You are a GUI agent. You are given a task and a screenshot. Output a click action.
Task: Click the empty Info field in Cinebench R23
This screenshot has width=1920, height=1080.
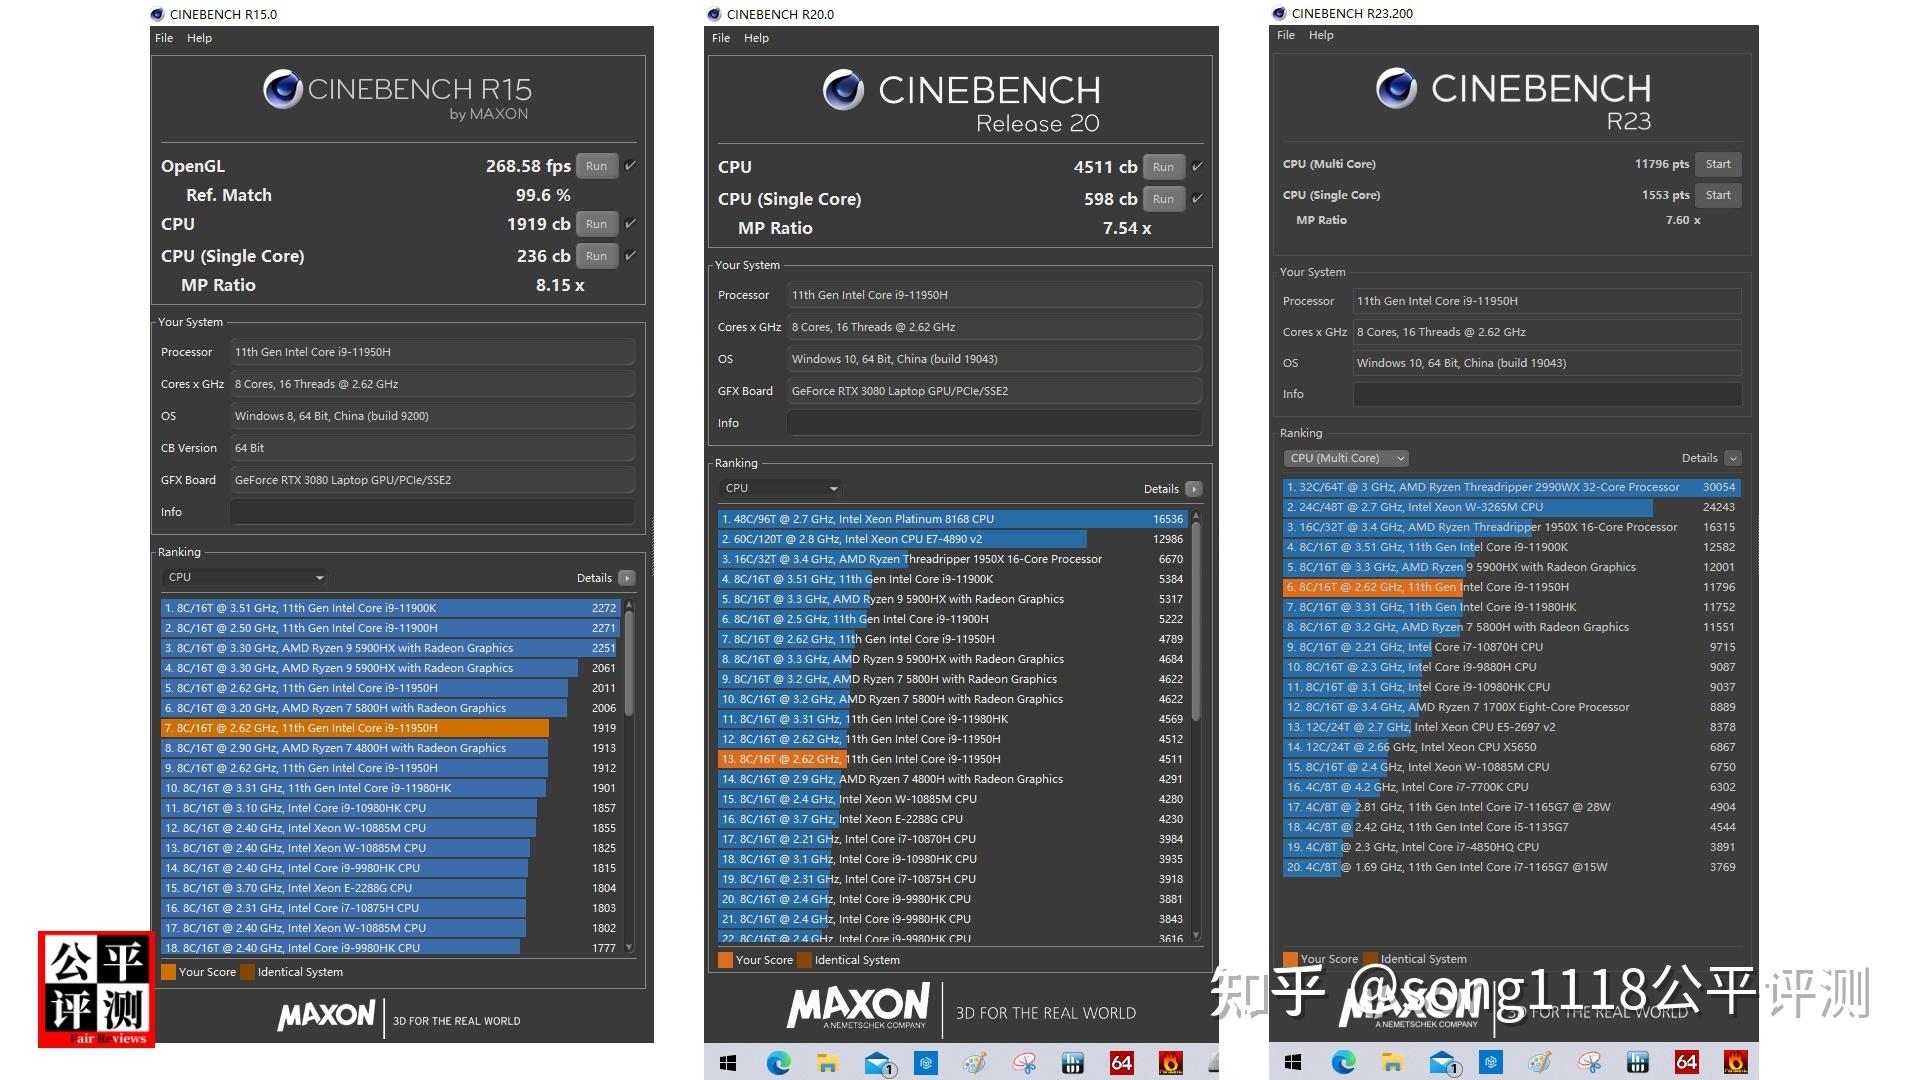point(1547,394)
